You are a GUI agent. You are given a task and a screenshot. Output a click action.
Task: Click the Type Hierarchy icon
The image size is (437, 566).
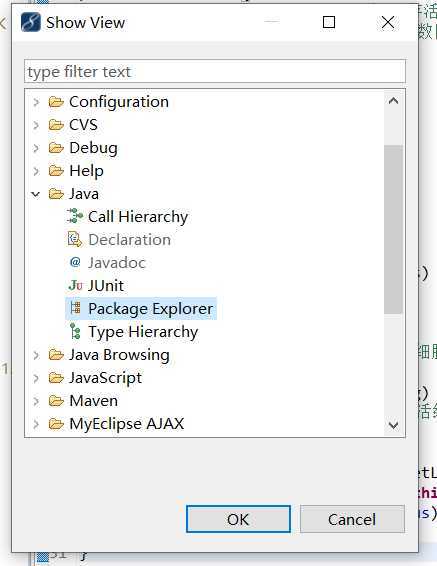point(75,331)
